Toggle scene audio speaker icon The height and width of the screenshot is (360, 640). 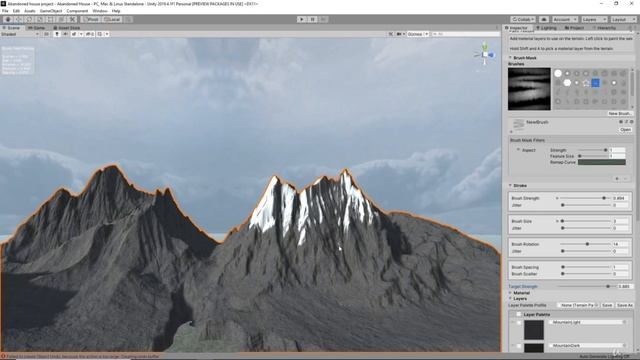point(65,34)
